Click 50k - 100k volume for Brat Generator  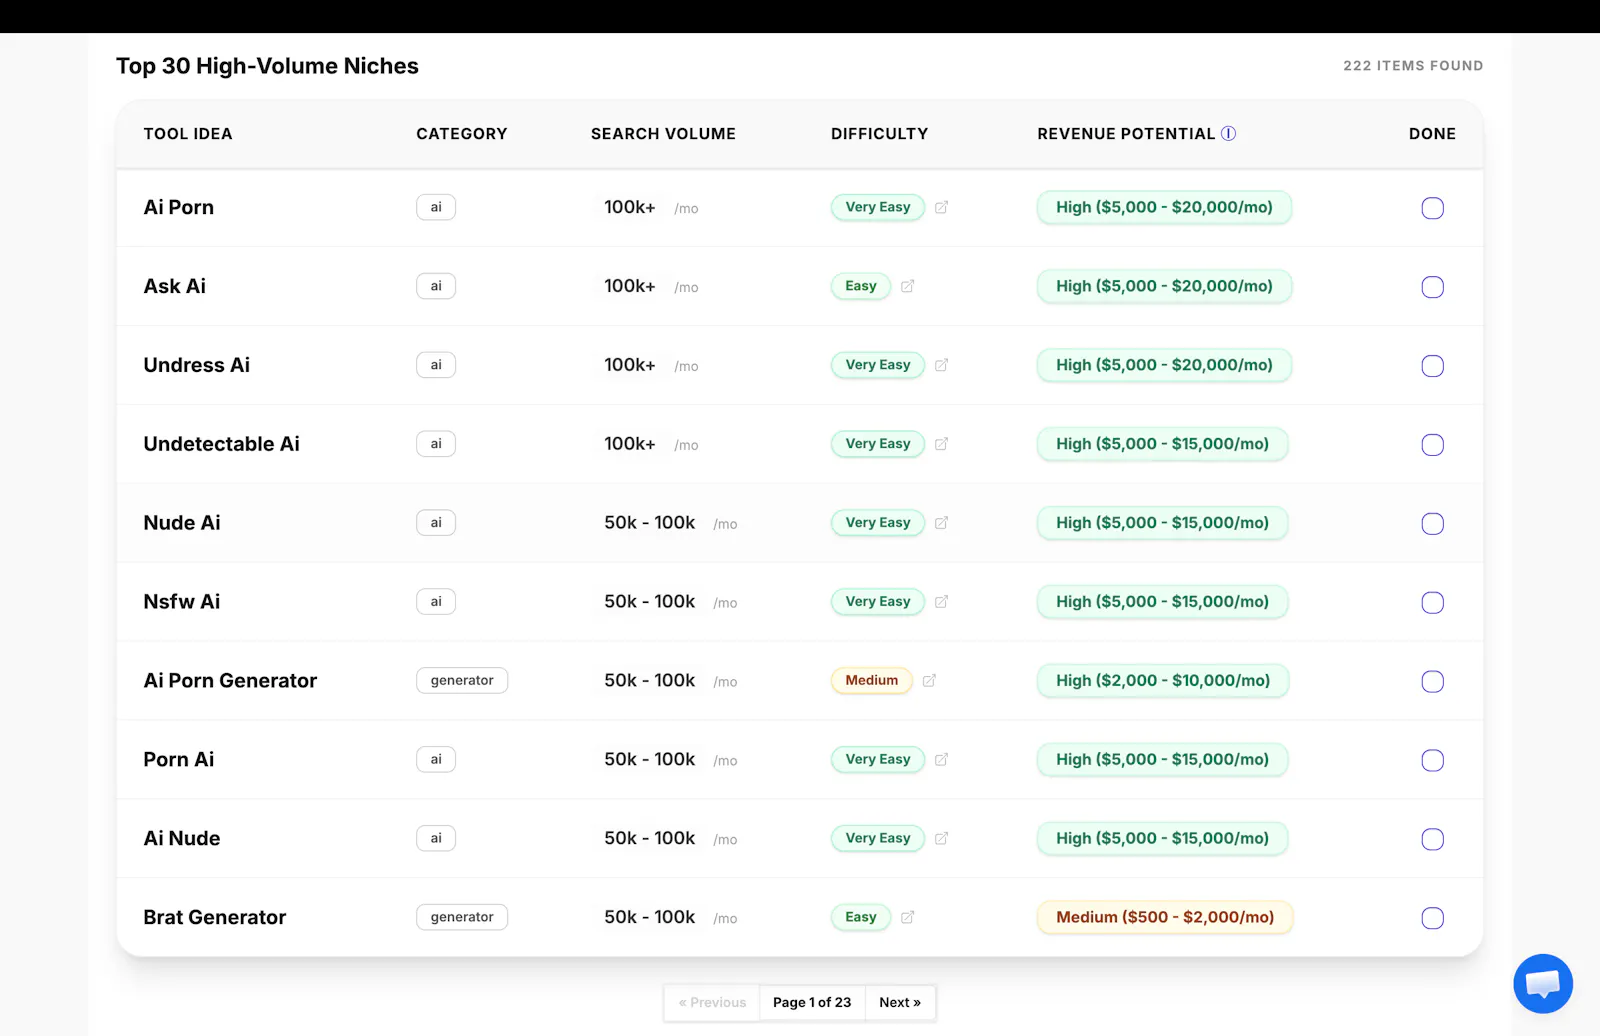pyautogui.click(x=650, y=917)
